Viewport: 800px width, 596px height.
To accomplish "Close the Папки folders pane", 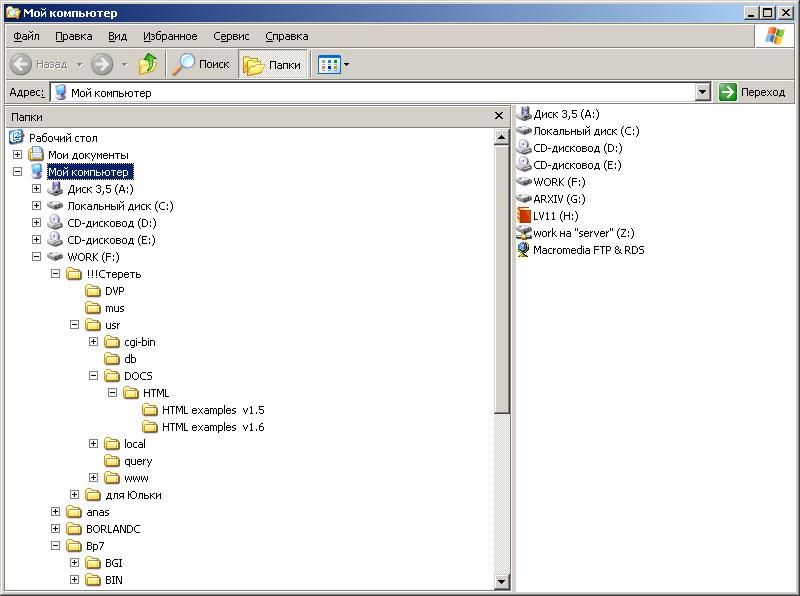I will tap(499, 116).
